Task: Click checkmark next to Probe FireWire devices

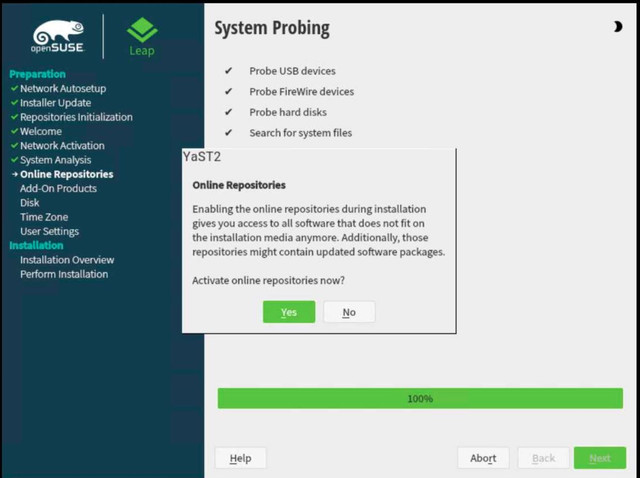Action: click(229, 91)
